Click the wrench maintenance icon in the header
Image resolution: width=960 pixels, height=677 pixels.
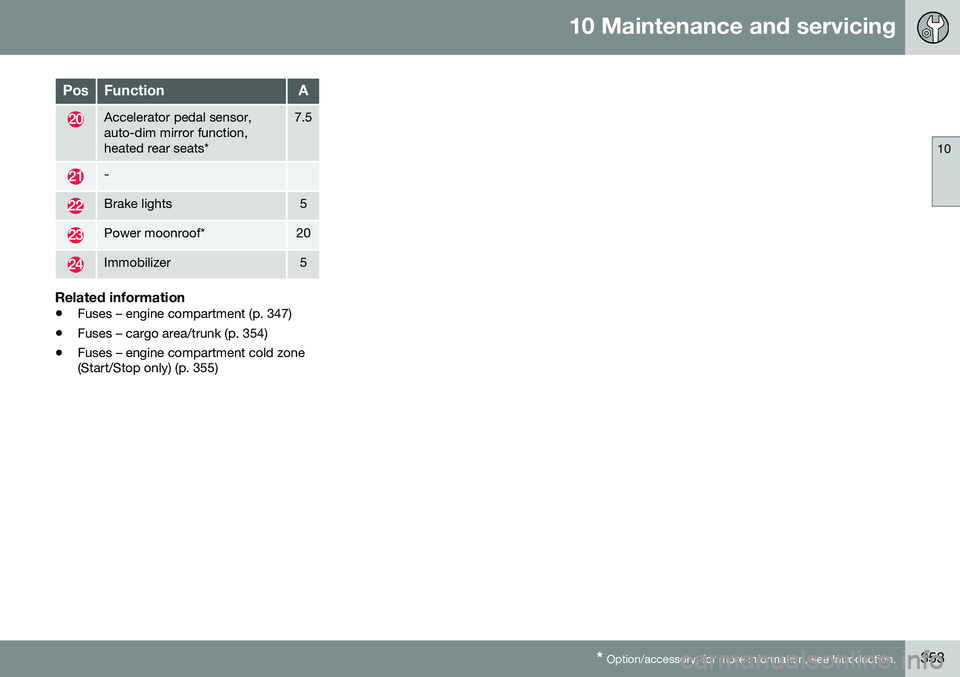pyautogui.click(x=932, y=28)
